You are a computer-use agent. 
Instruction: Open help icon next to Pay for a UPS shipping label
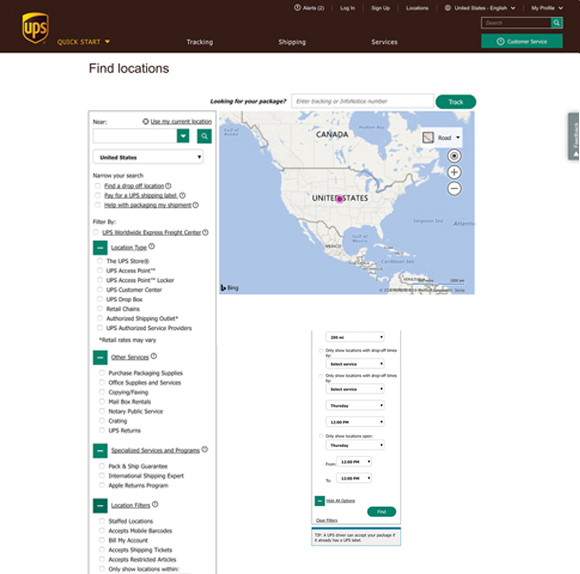coord(182,195)
